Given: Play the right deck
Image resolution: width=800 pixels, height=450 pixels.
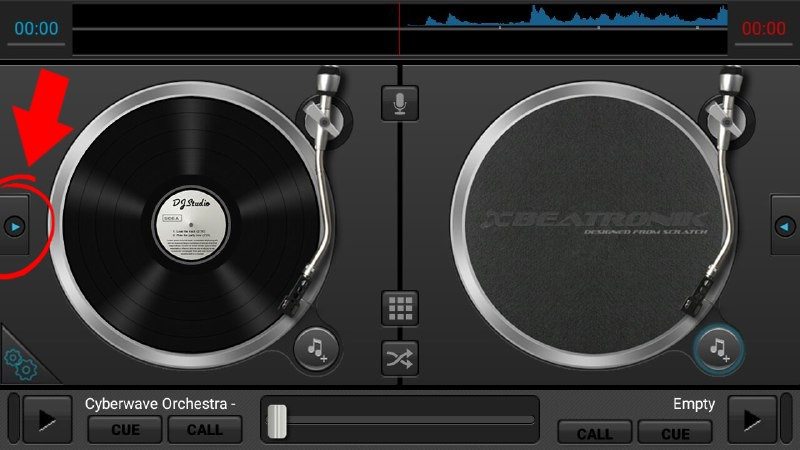Looking at the screenshot, I should 752,420.
